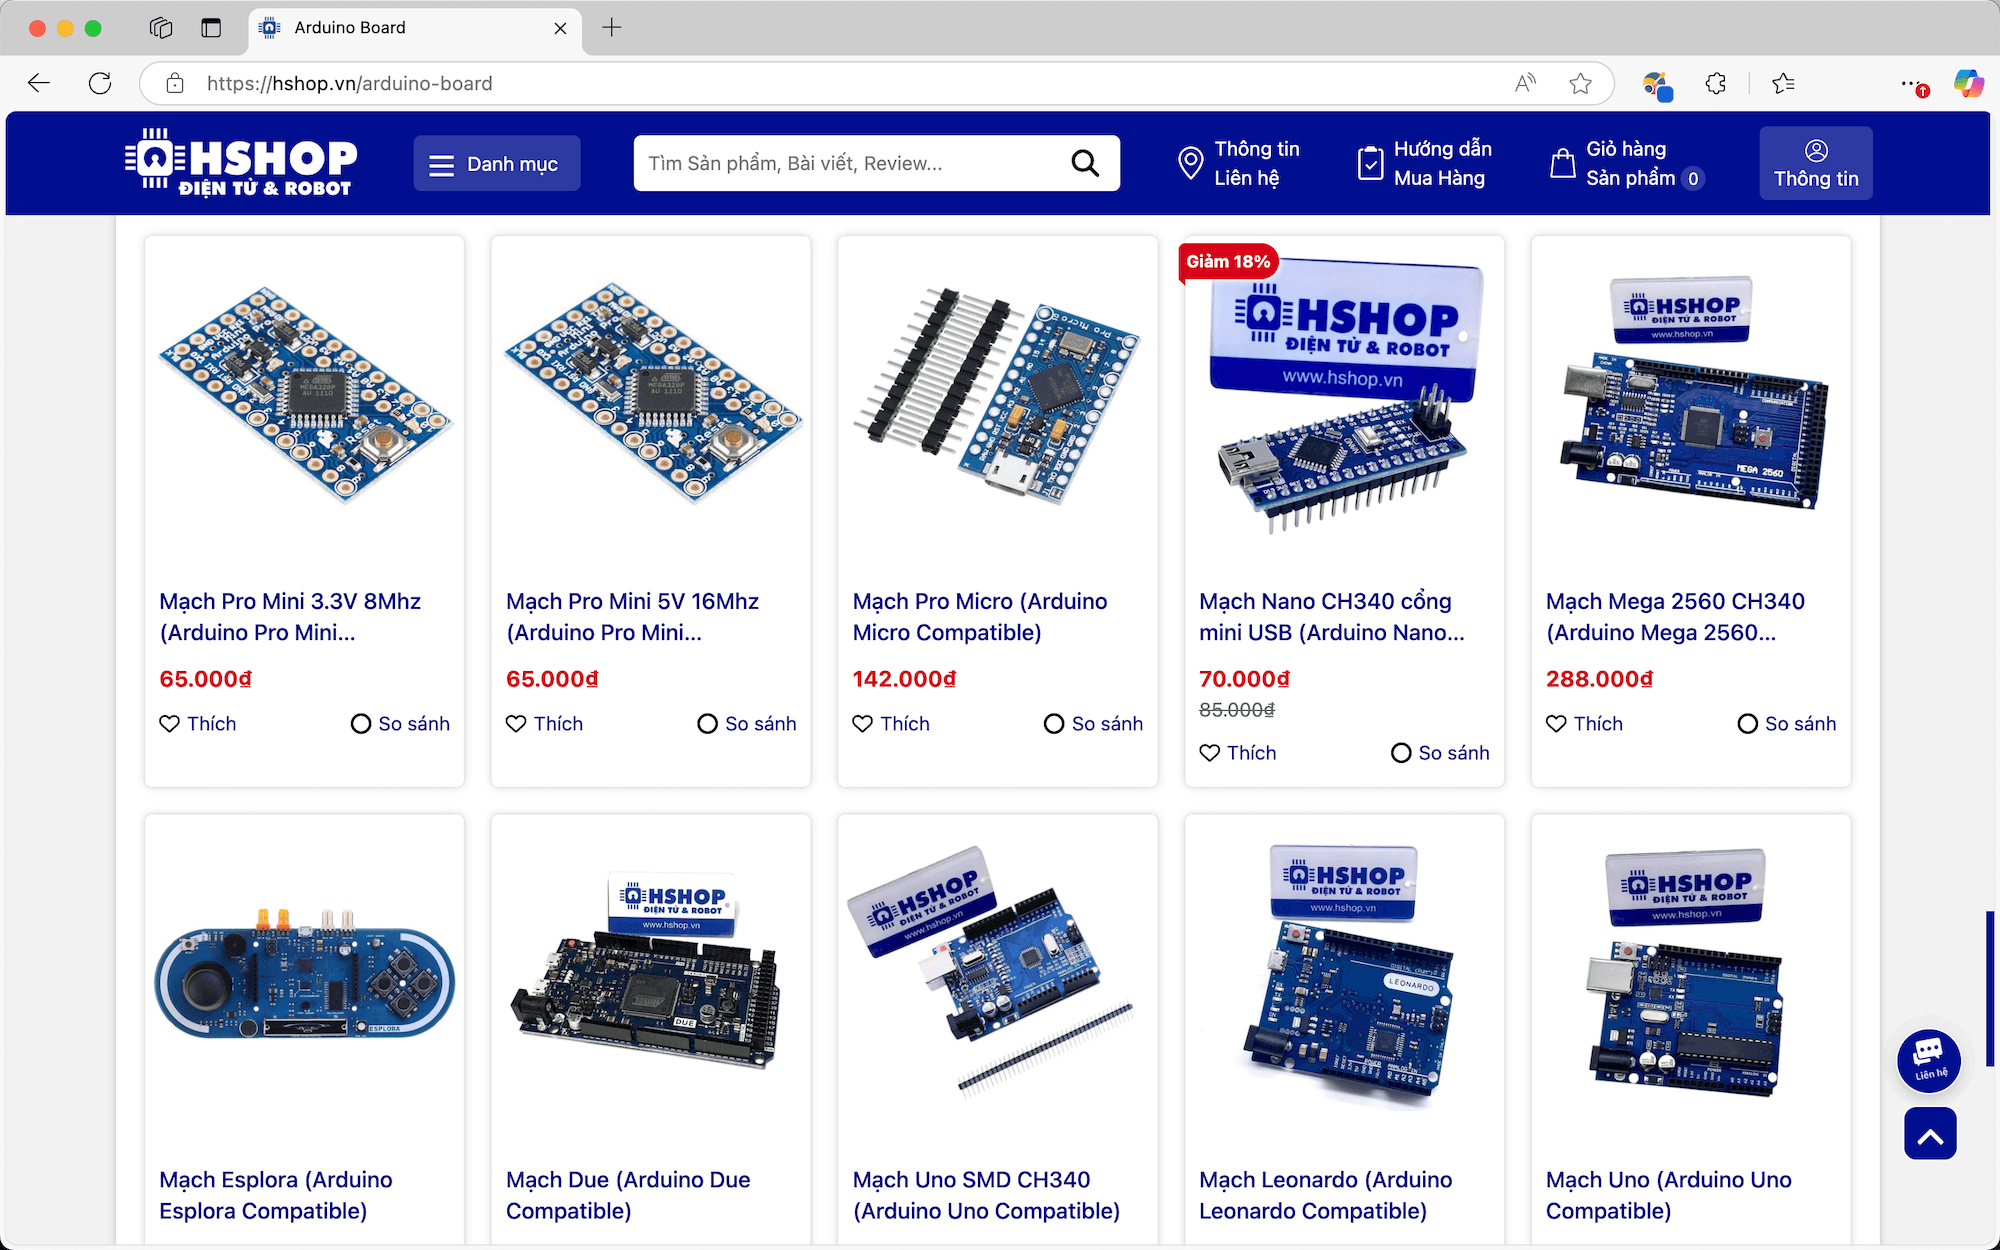Like Mạch Nano CH340 with Thích heart

tap(1238, 753)
